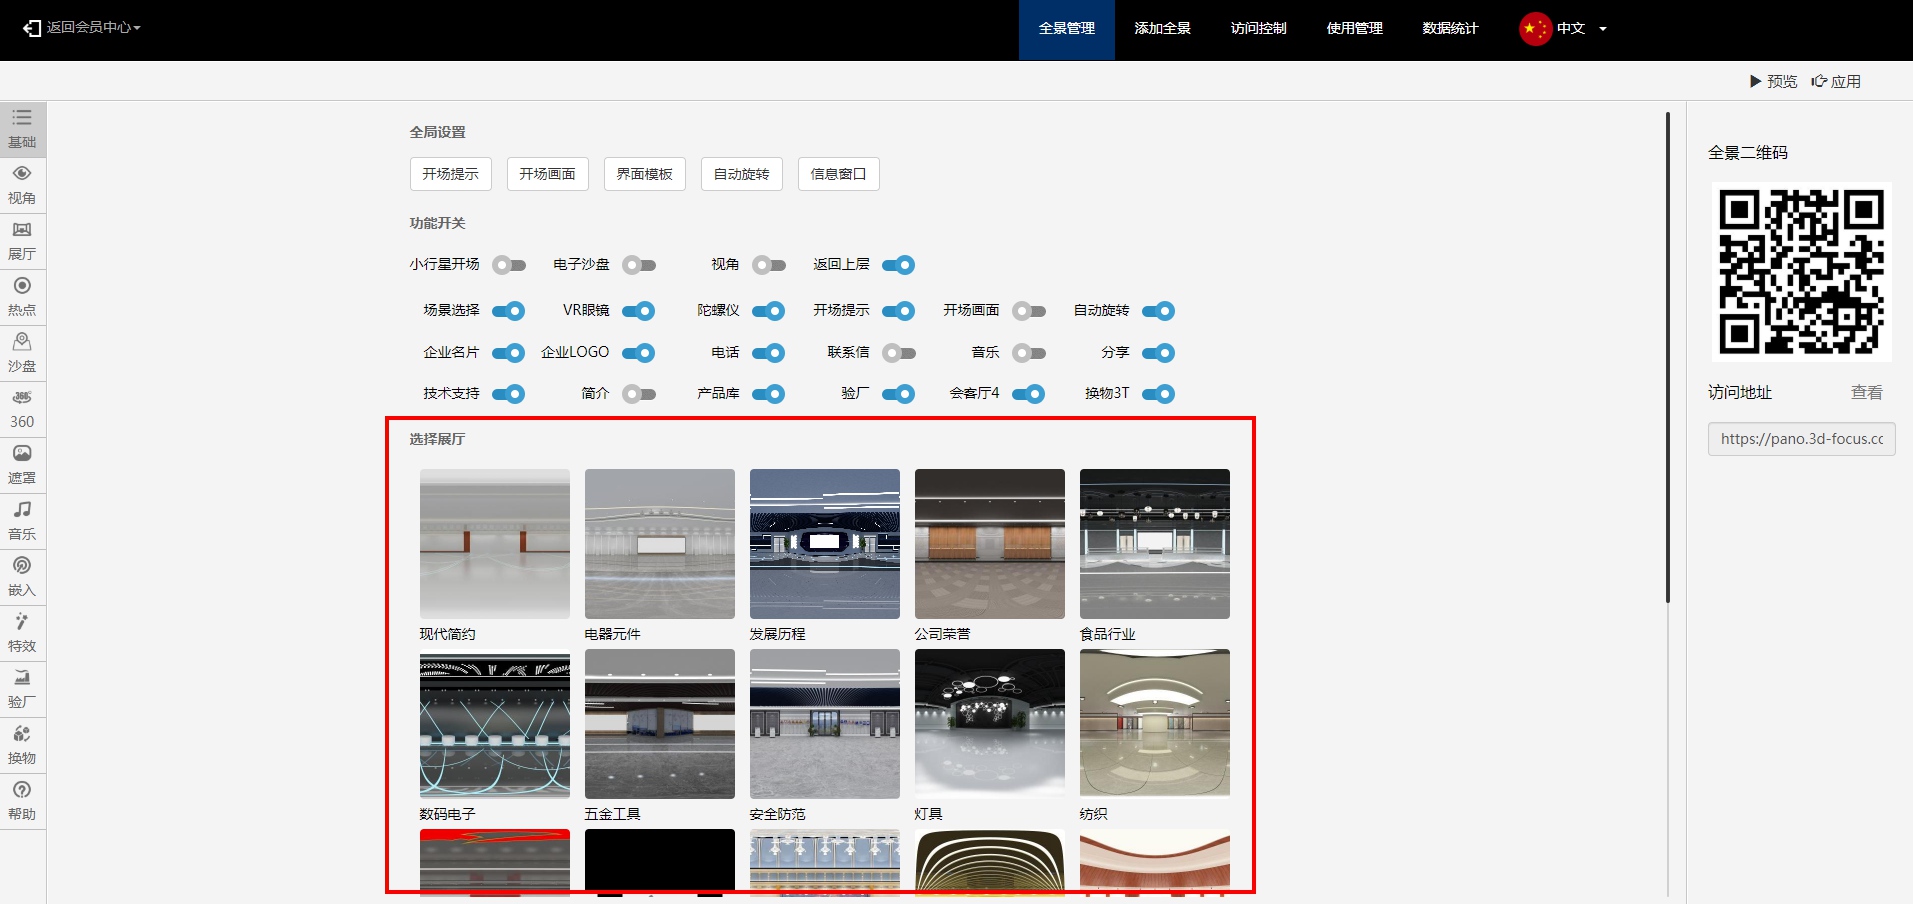Enable the 小行星开场 toggle
The height and width of the screenshot is (904, 1913).
pos(508,265)
